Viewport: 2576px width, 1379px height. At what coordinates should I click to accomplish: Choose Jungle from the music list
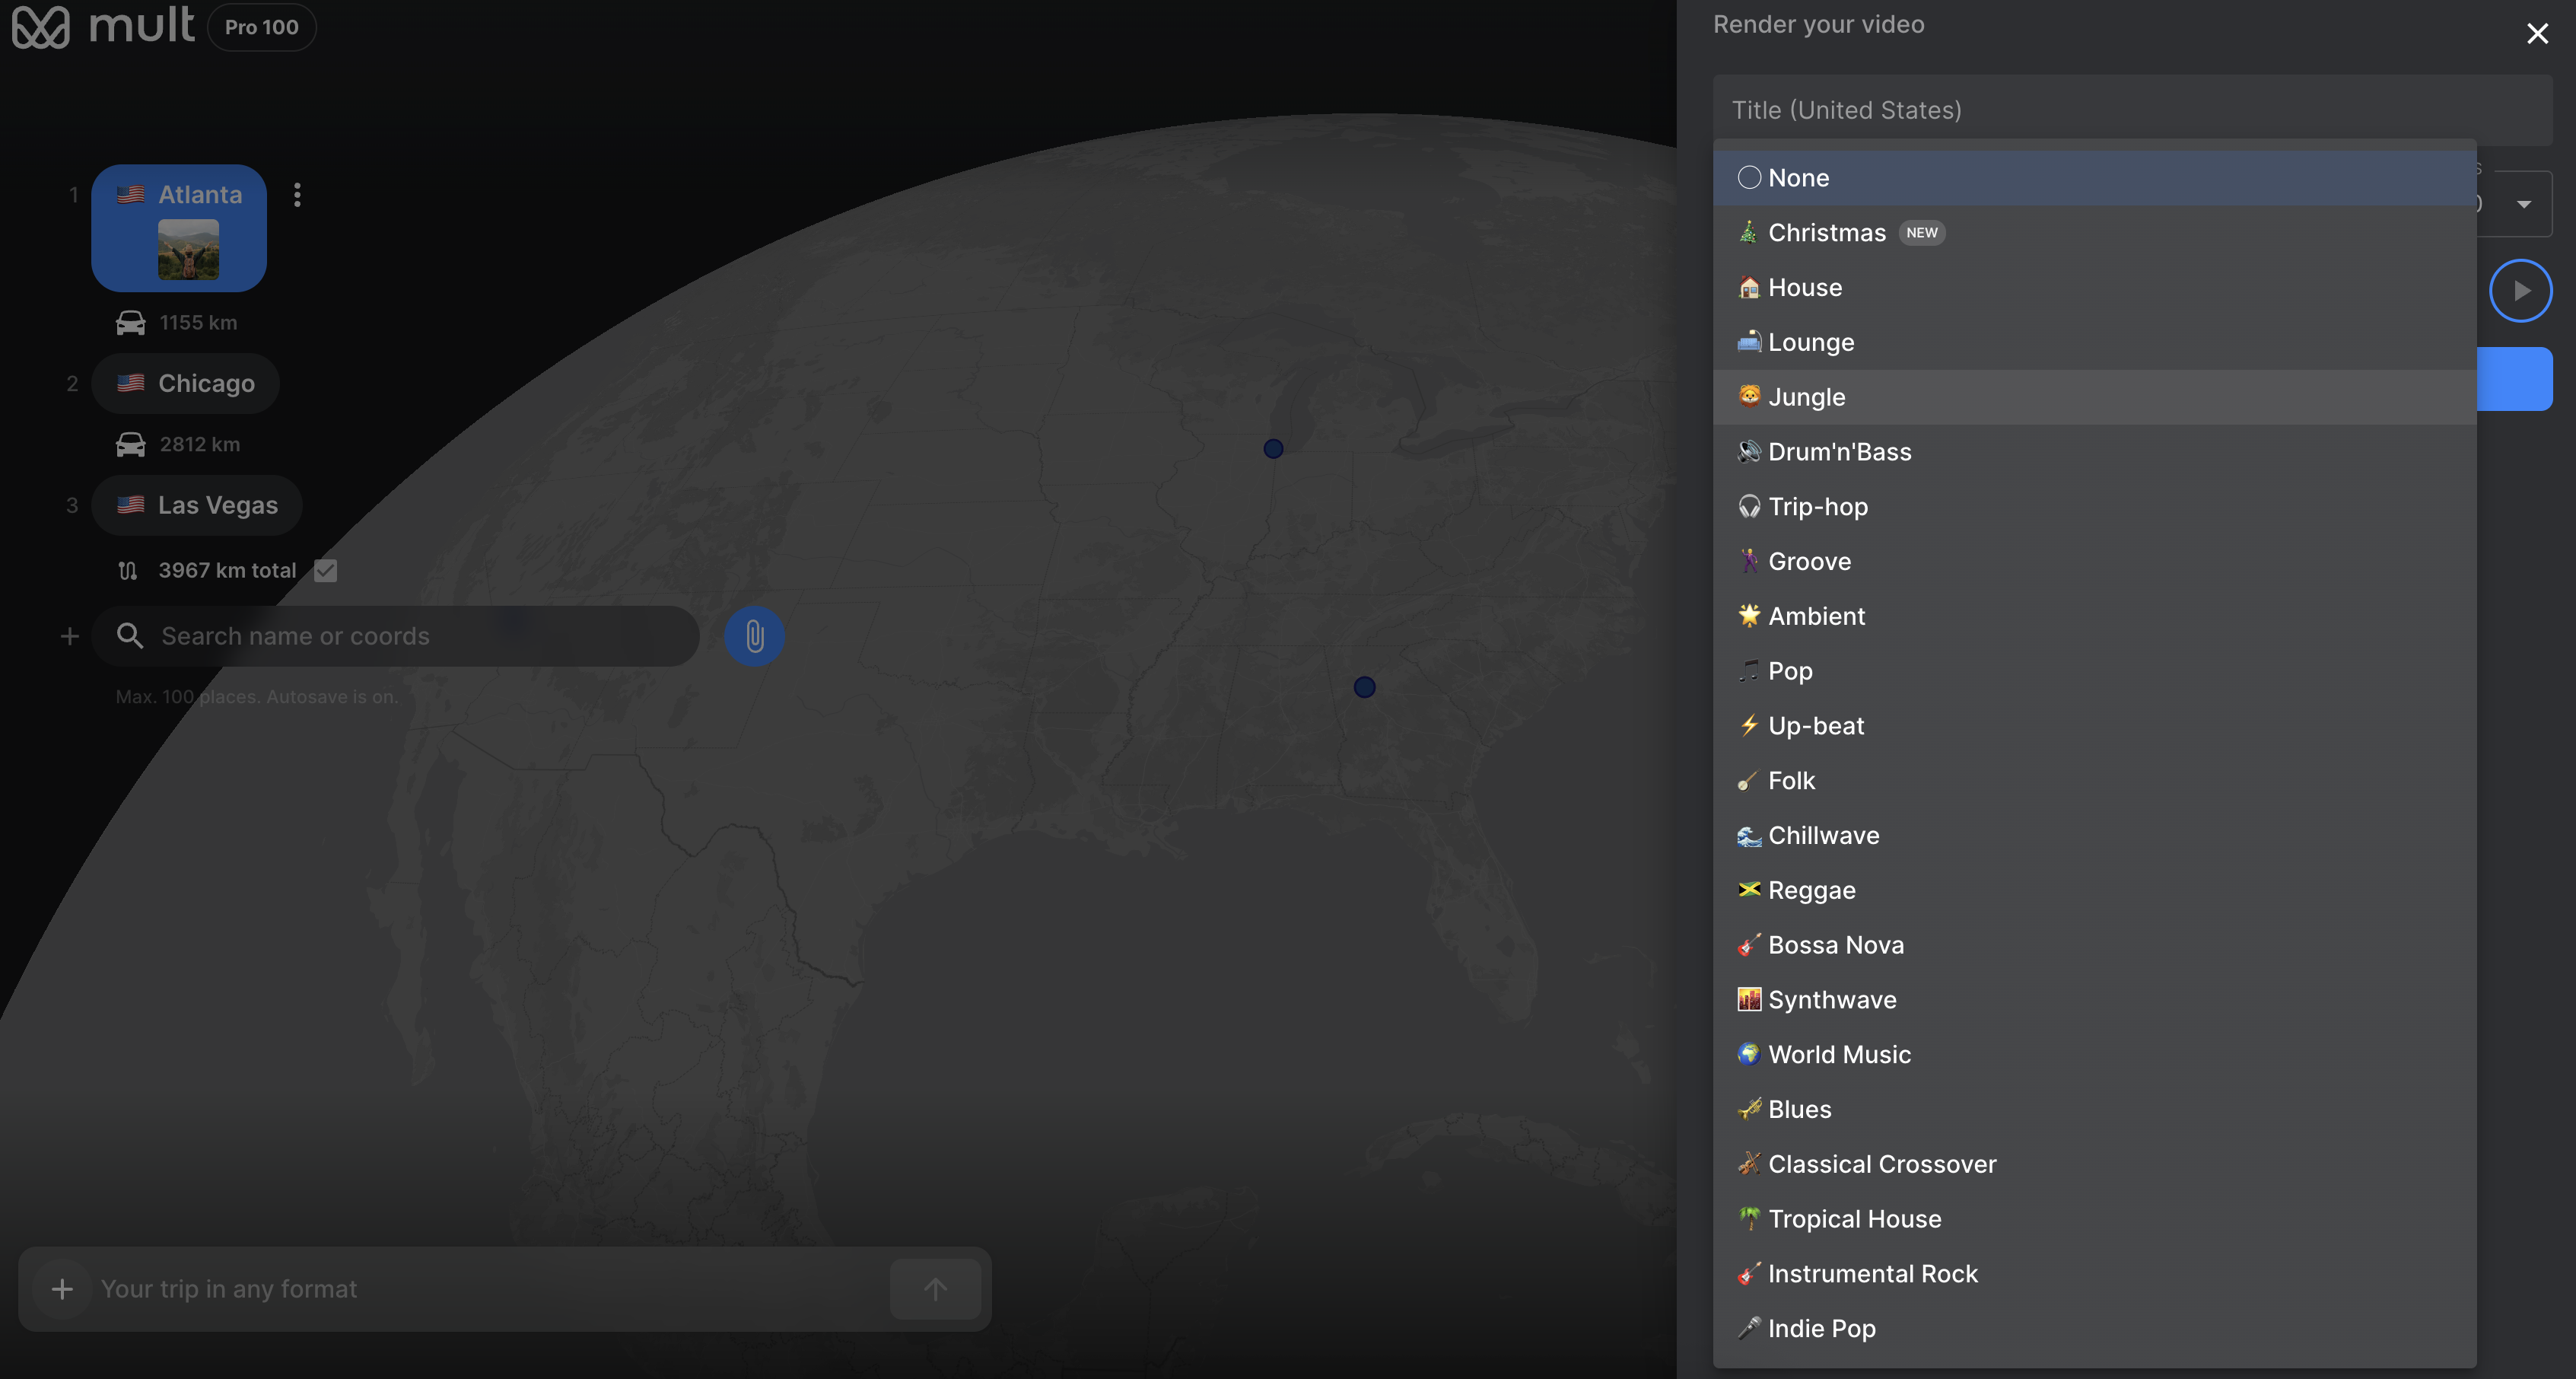point(1806,397)
